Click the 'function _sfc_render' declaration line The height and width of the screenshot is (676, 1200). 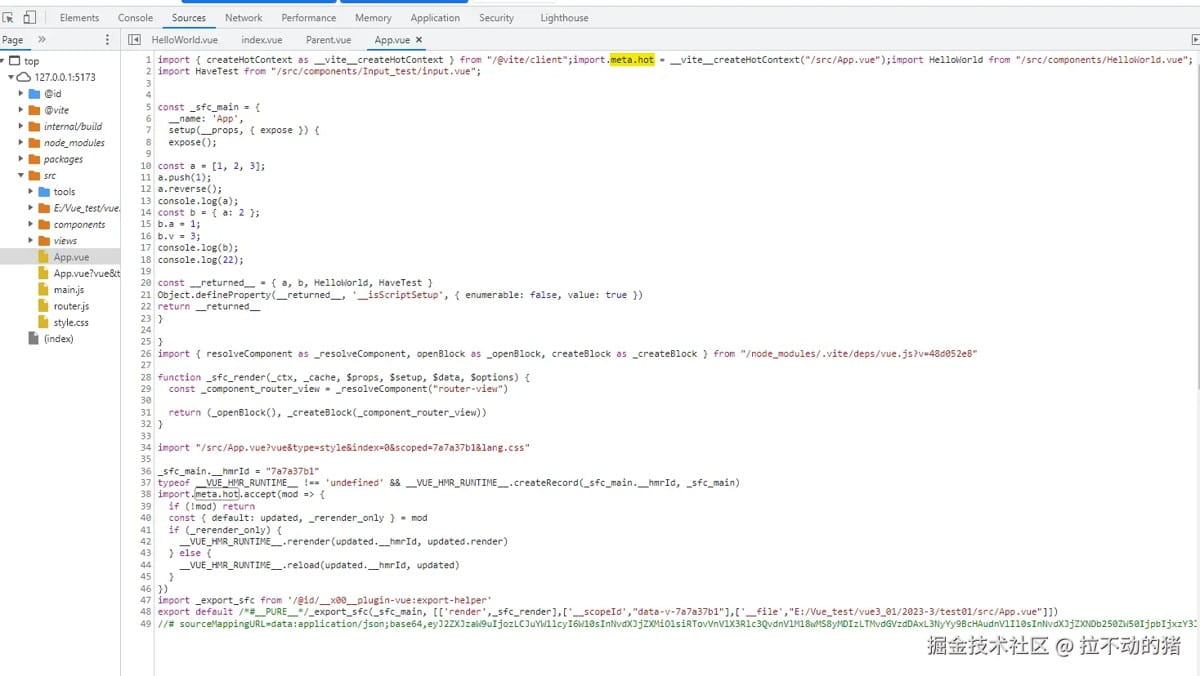pos(344,377)
